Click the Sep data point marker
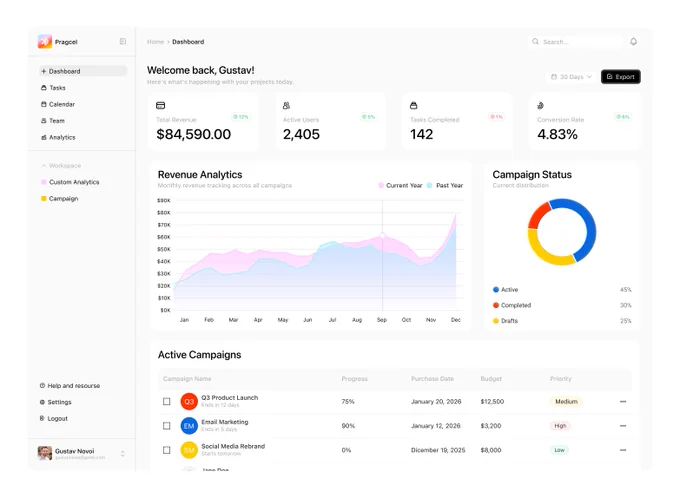 click(x=382, y=235)
